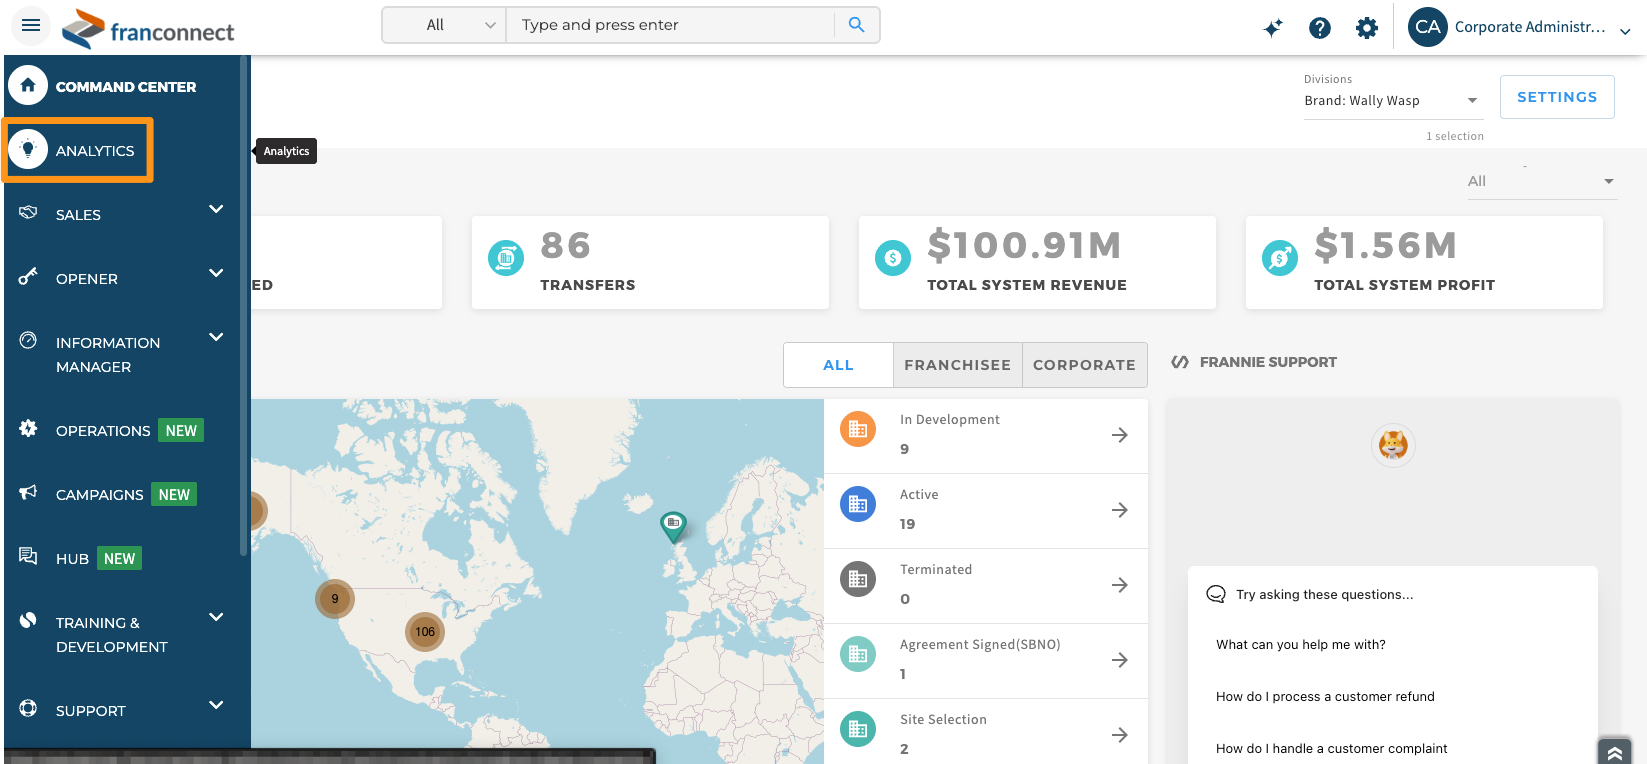Switch to the Franchisee tab
This screenshot has height=764, width=1647.
tap(957, 365)
